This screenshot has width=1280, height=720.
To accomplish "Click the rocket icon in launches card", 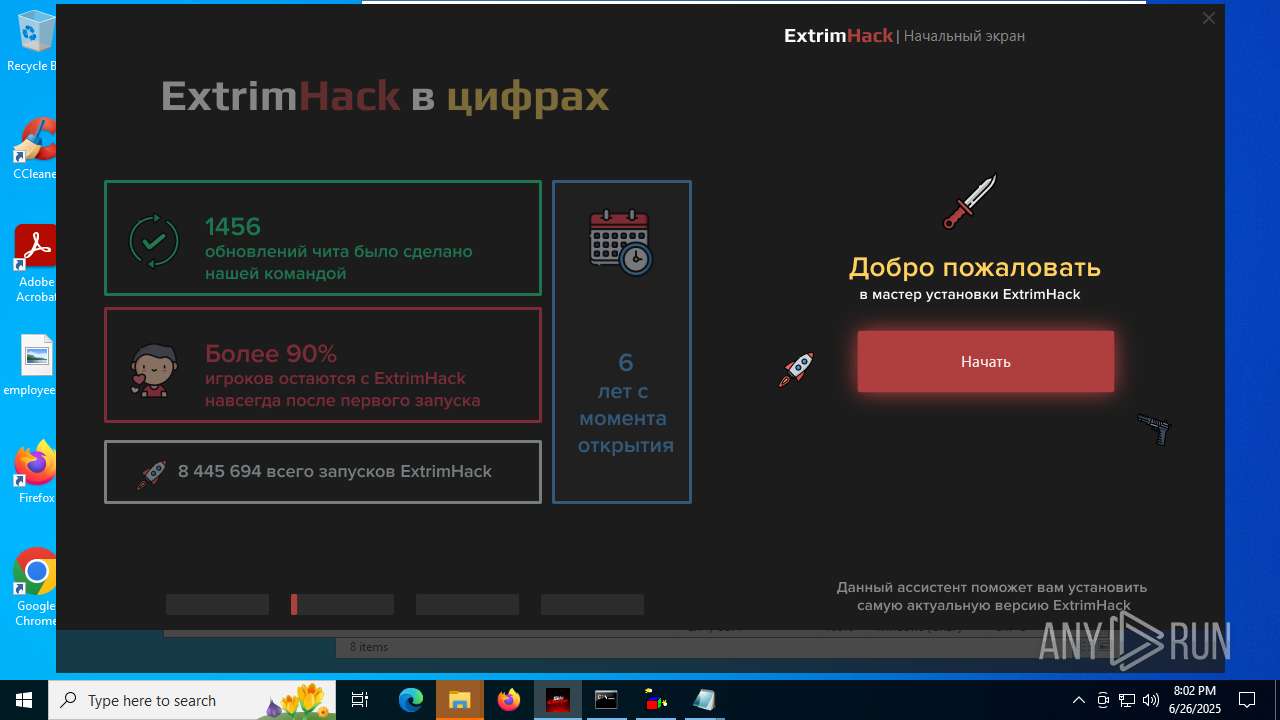I will coord(151,474).
